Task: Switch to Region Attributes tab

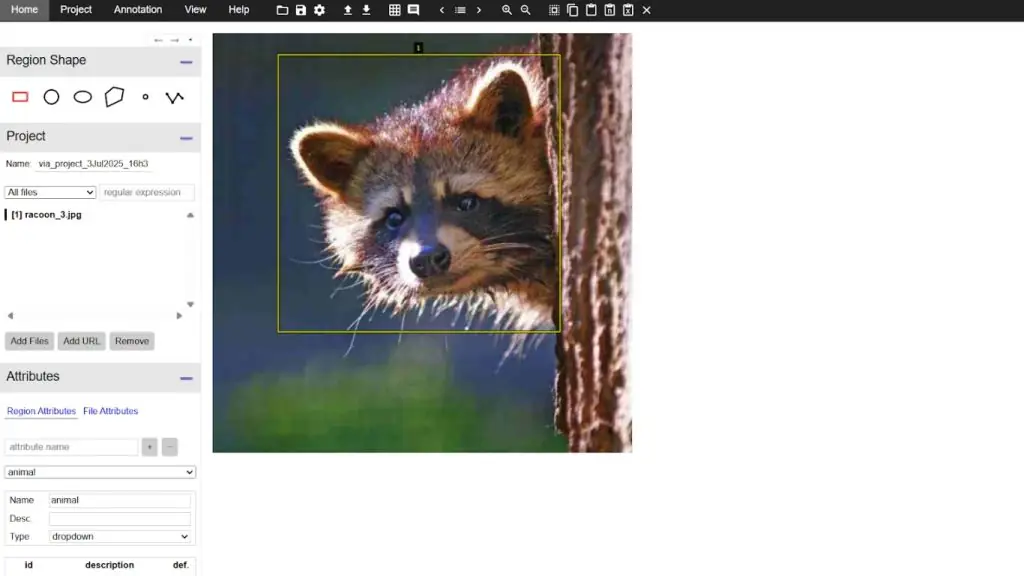Action: point(41,411)
